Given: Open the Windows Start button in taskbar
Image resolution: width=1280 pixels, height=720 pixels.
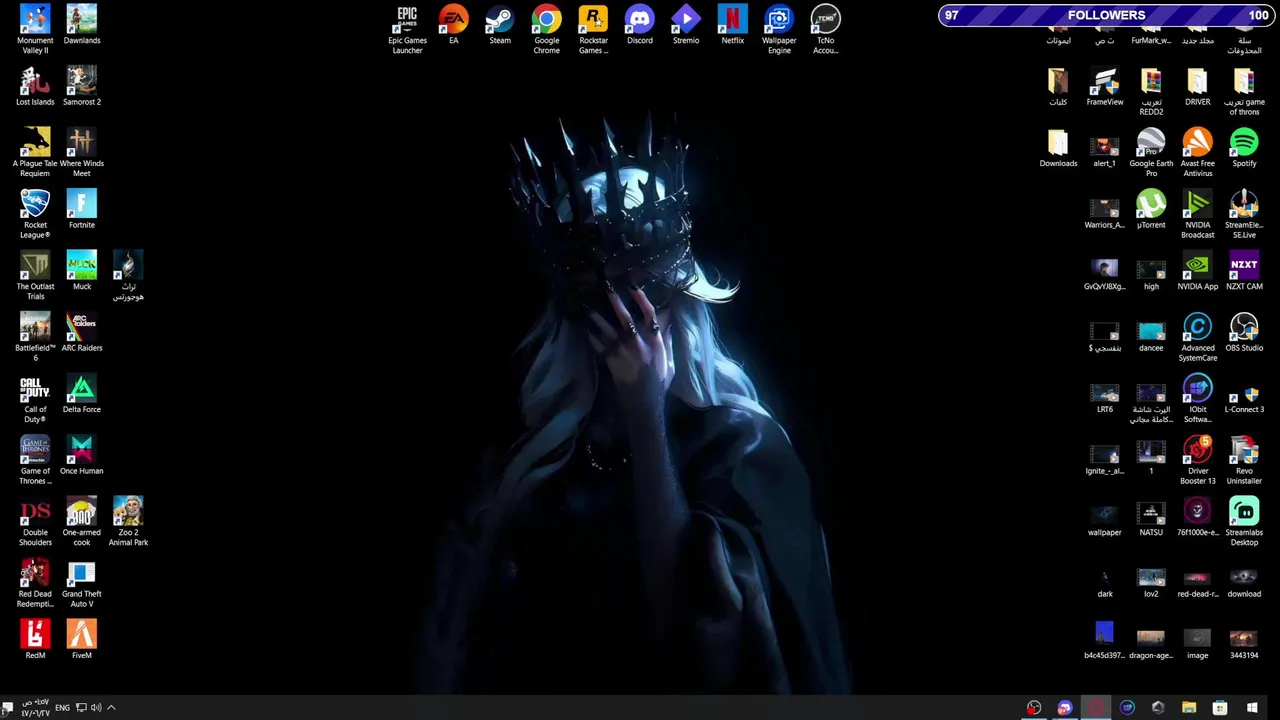Looking at the screenshot, I should [1251, 708].
